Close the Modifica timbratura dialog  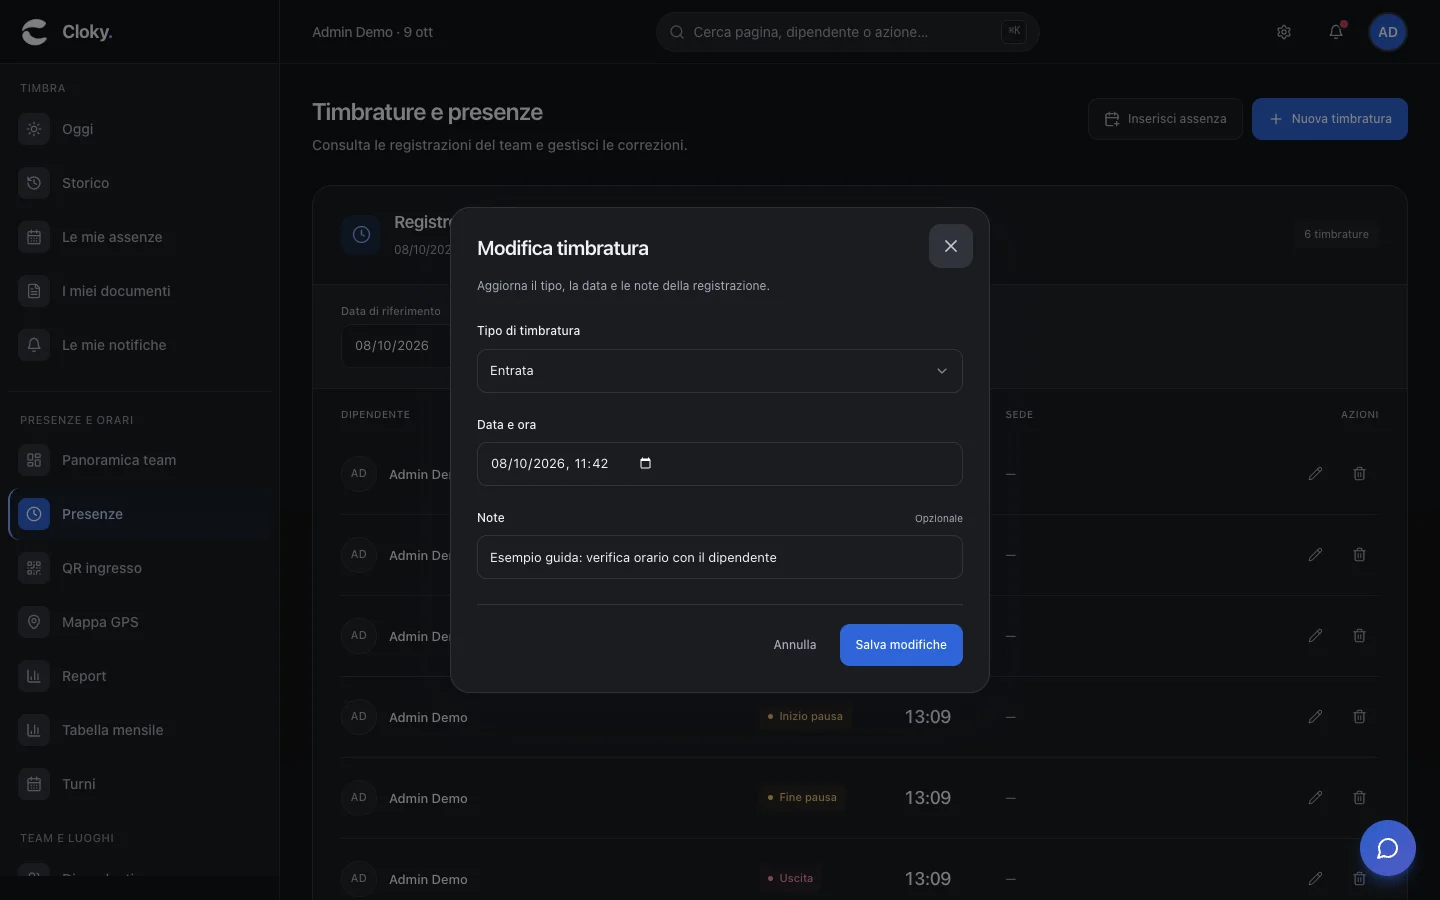(951, 246)
